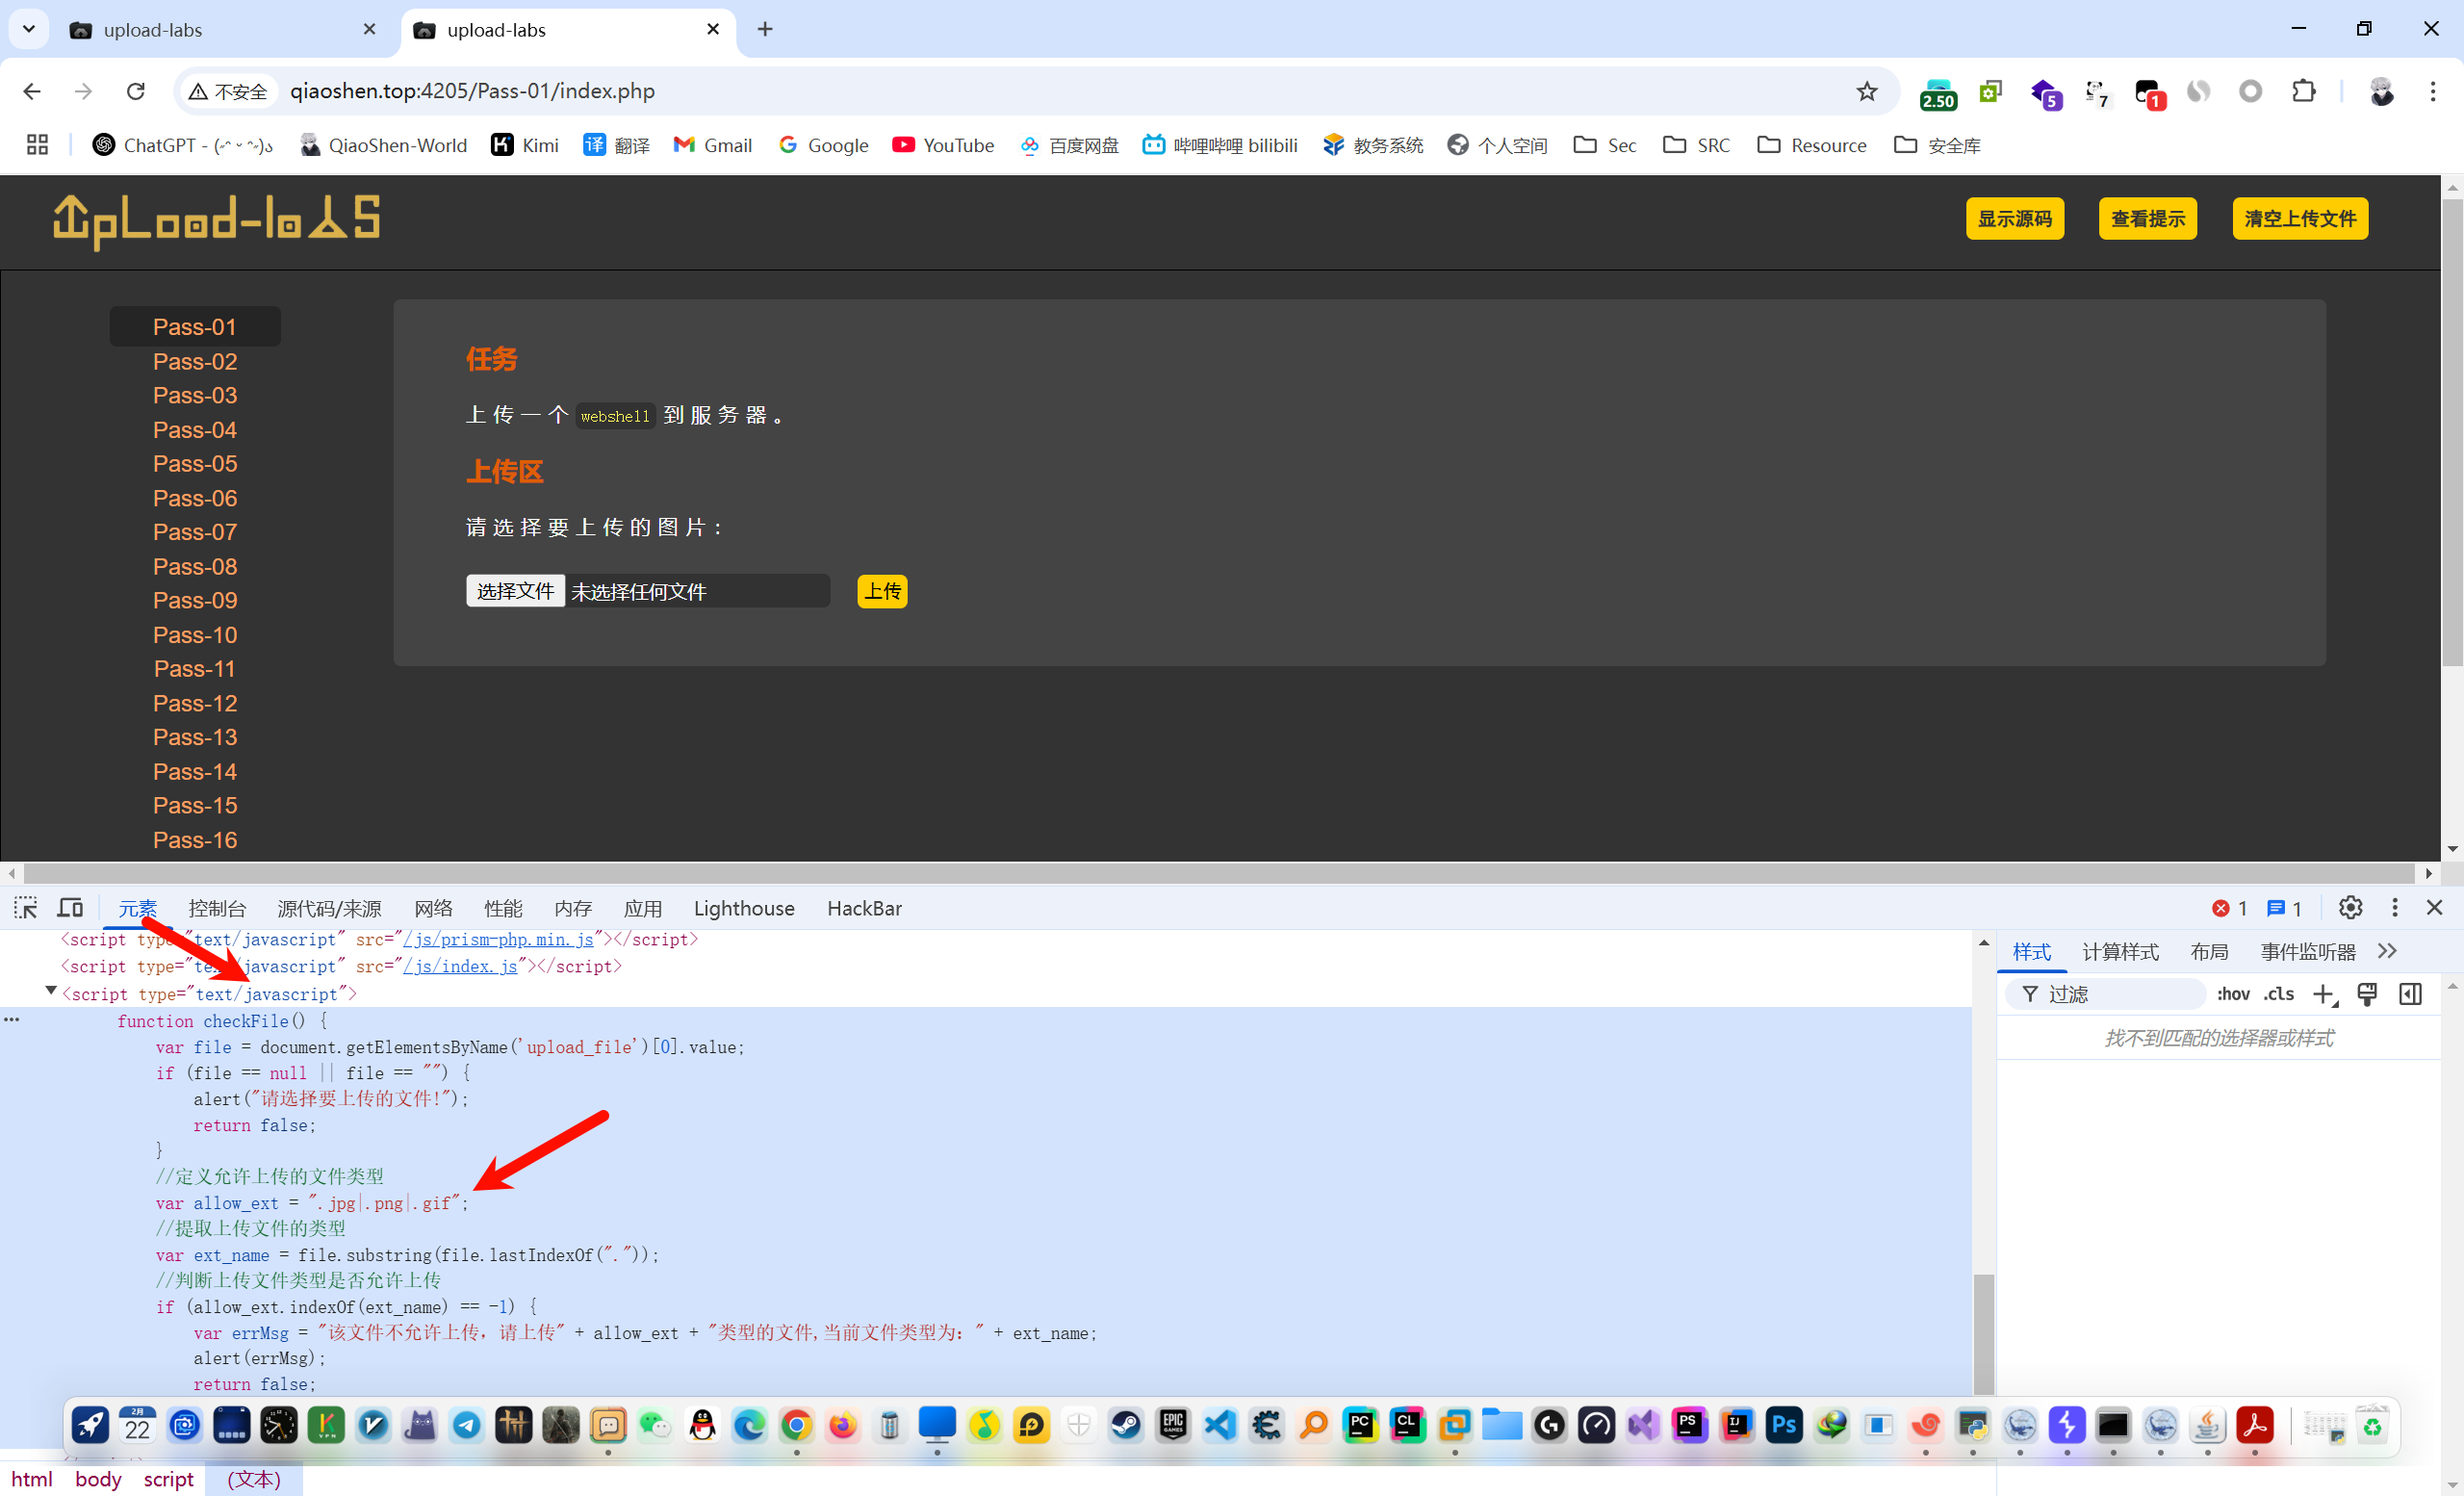Click the inspect element picker icon
This screenshot has height=1496, width=2464.
(x=26, y=907)
